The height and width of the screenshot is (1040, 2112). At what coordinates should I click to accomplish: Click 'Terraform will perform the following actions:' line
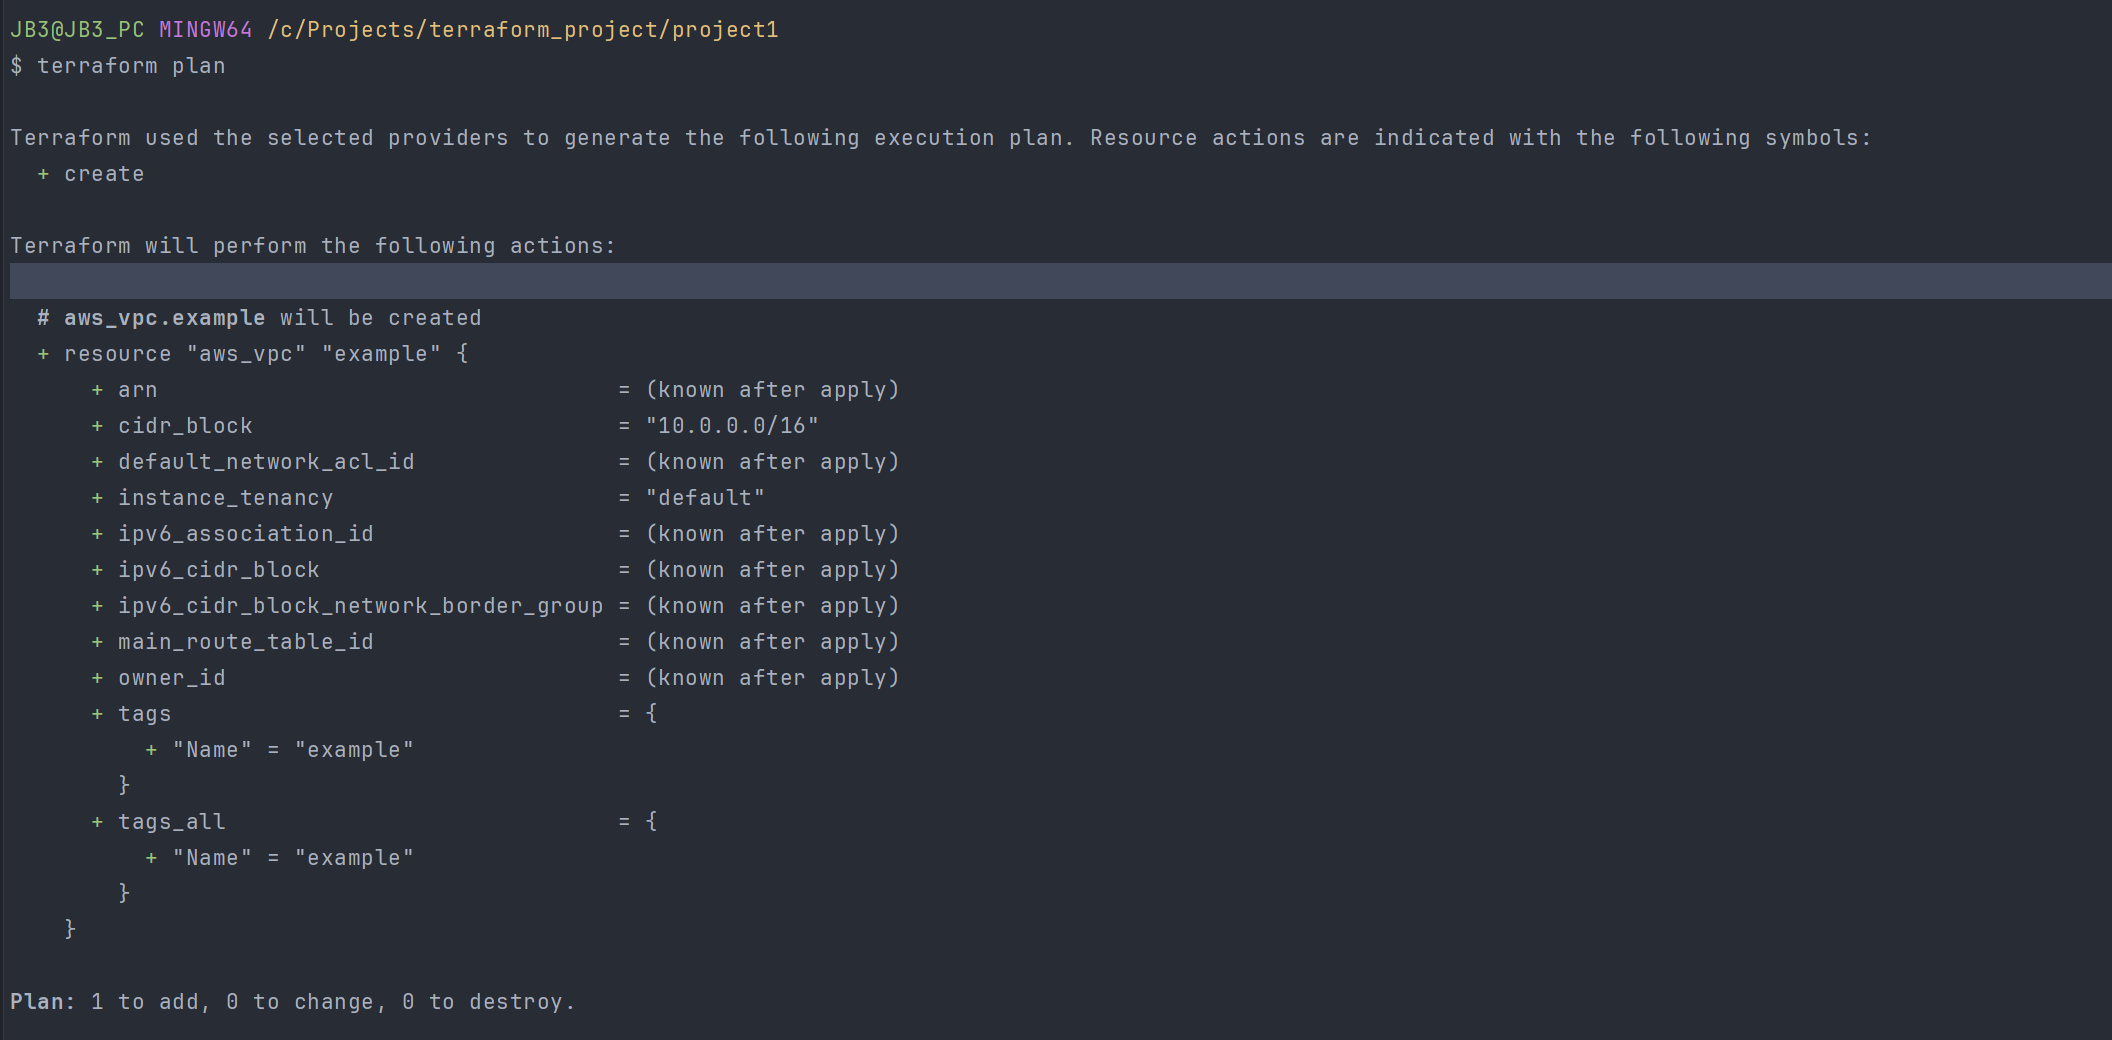coord(313,246)
